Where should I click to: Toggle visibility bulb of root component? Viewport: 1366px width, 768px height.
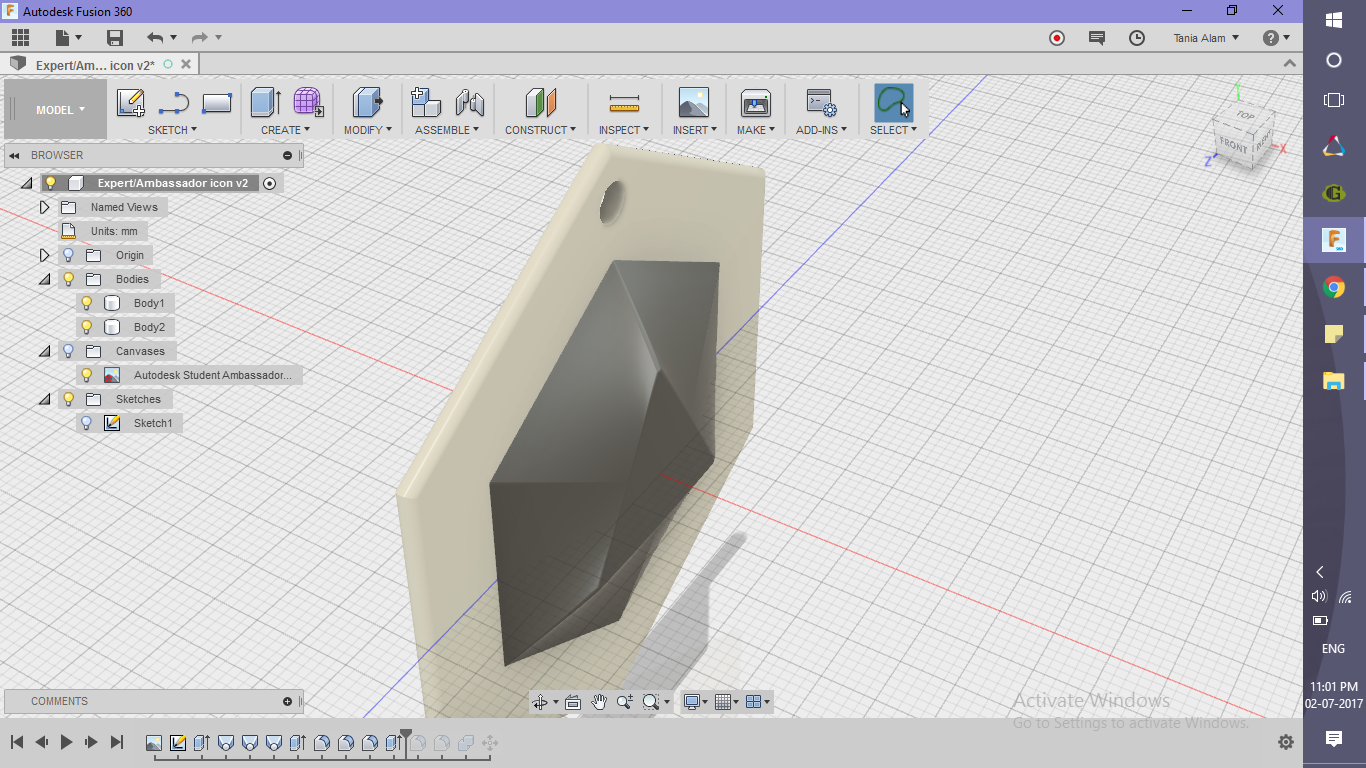[x=50, y=183]
